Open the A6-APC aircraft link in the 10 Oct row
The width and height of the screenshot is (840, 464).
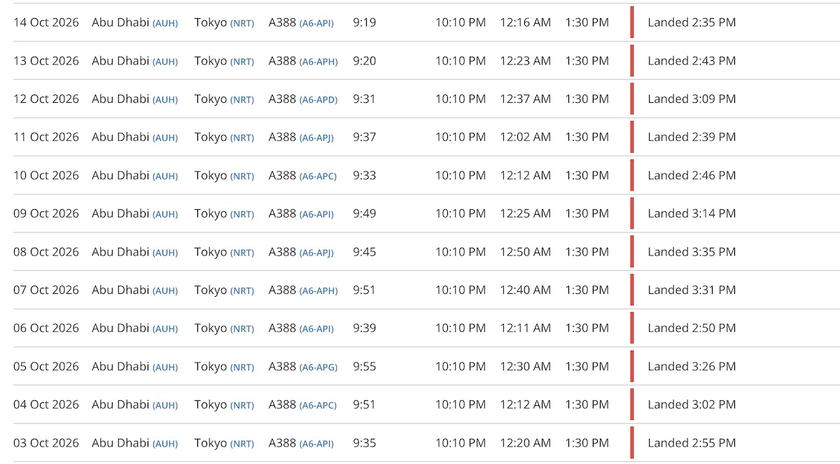click(318, 176)
